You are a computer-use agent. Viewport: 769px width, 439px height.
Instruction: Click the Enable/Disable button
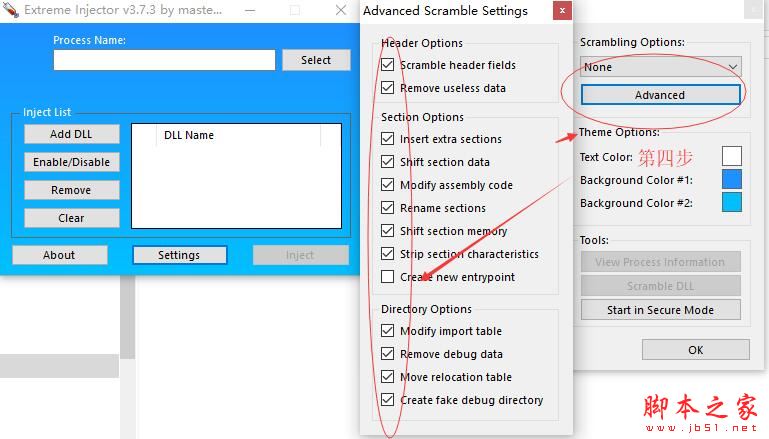tap(72, 162)
